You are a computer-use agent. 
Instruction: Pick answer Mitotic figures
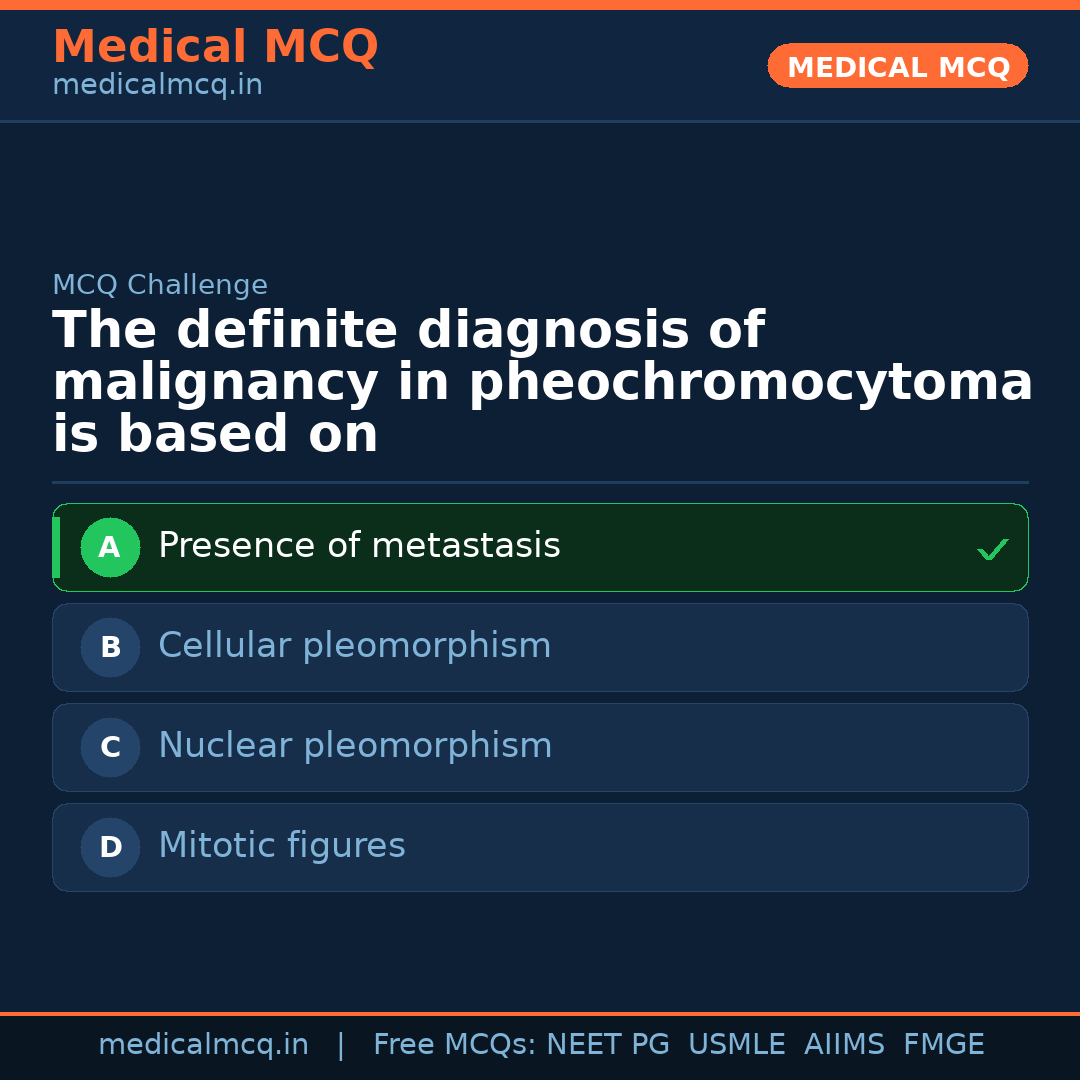[281, 846]
